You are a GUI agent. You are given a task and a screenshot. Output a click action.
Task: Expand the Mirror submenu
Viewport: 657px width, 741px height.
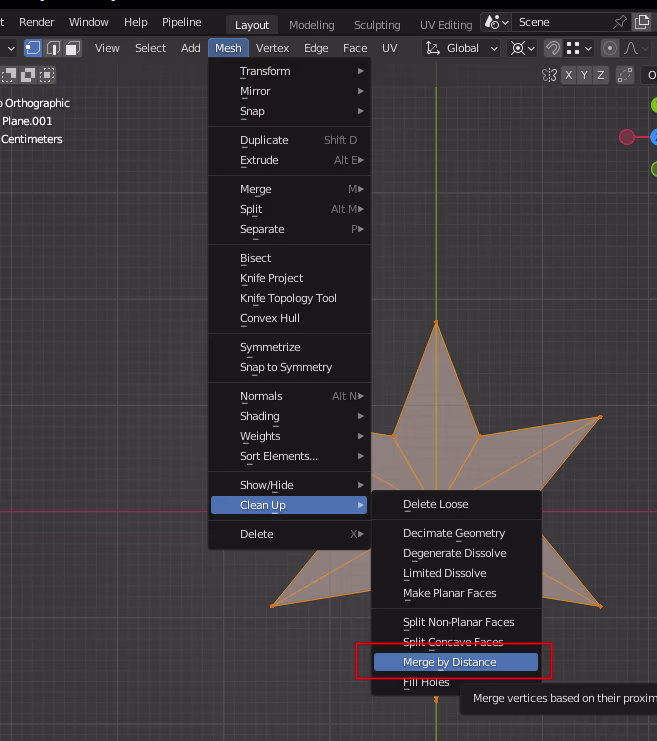pyautogui.click(x=289, y=91)
